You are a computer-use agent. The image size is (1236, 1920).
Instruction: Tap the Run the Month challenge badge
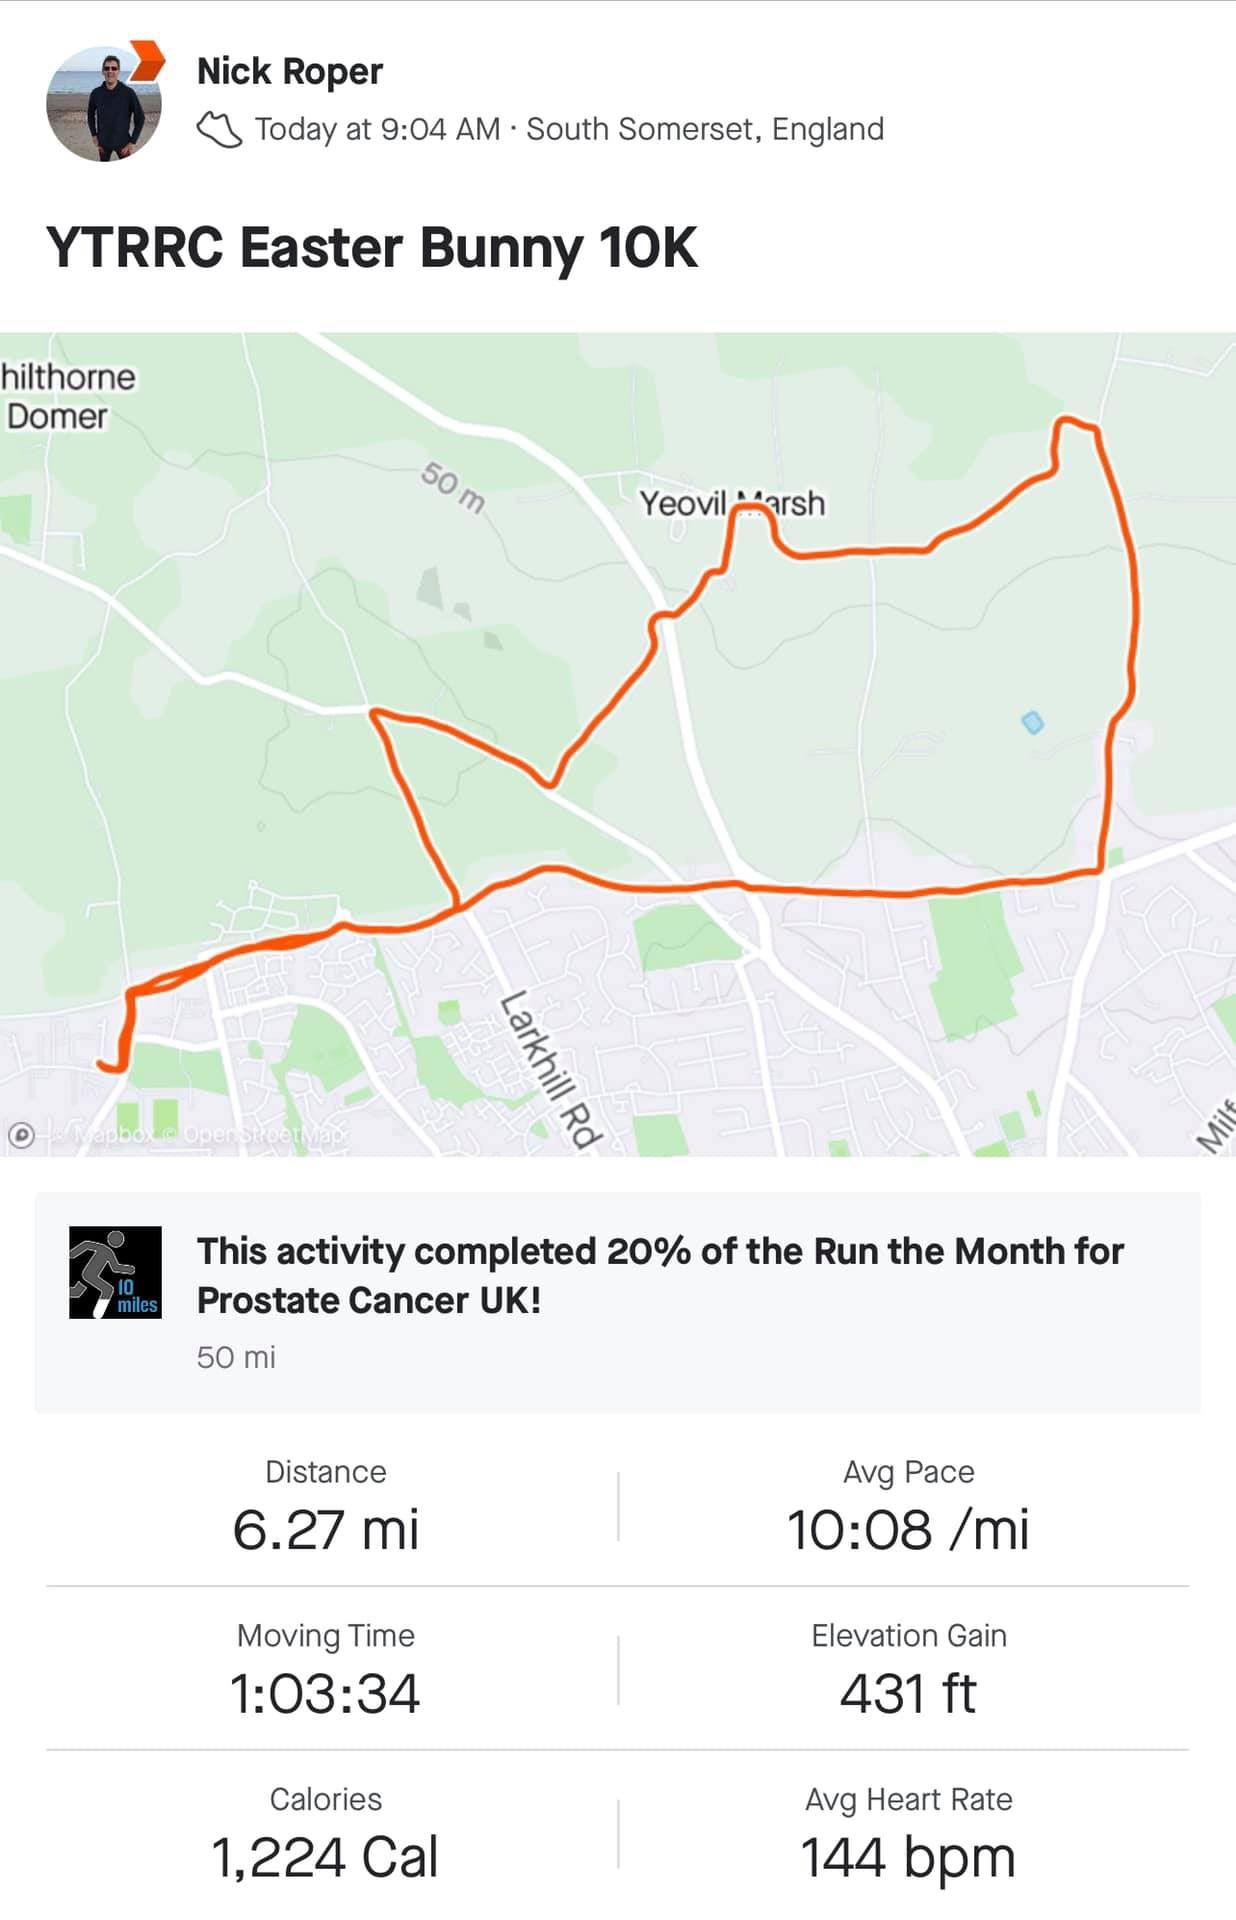(x=115, y=1272)
